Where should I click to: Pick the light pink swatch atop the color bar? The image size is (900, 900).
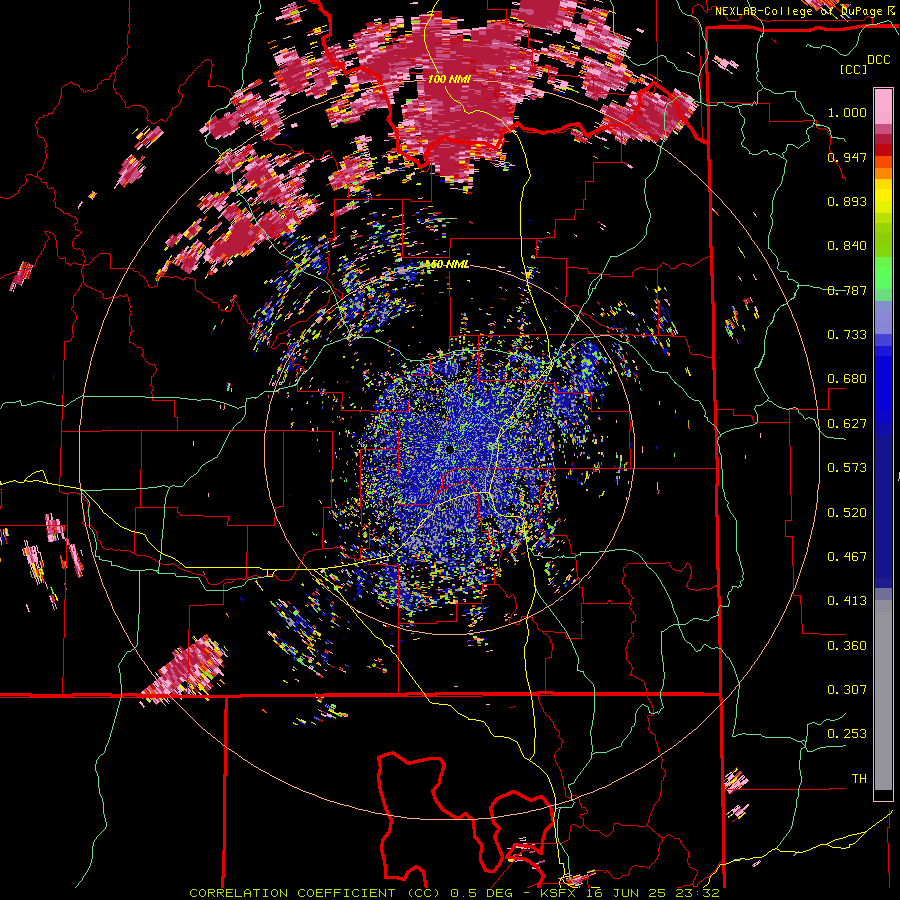tap(883, 106)
